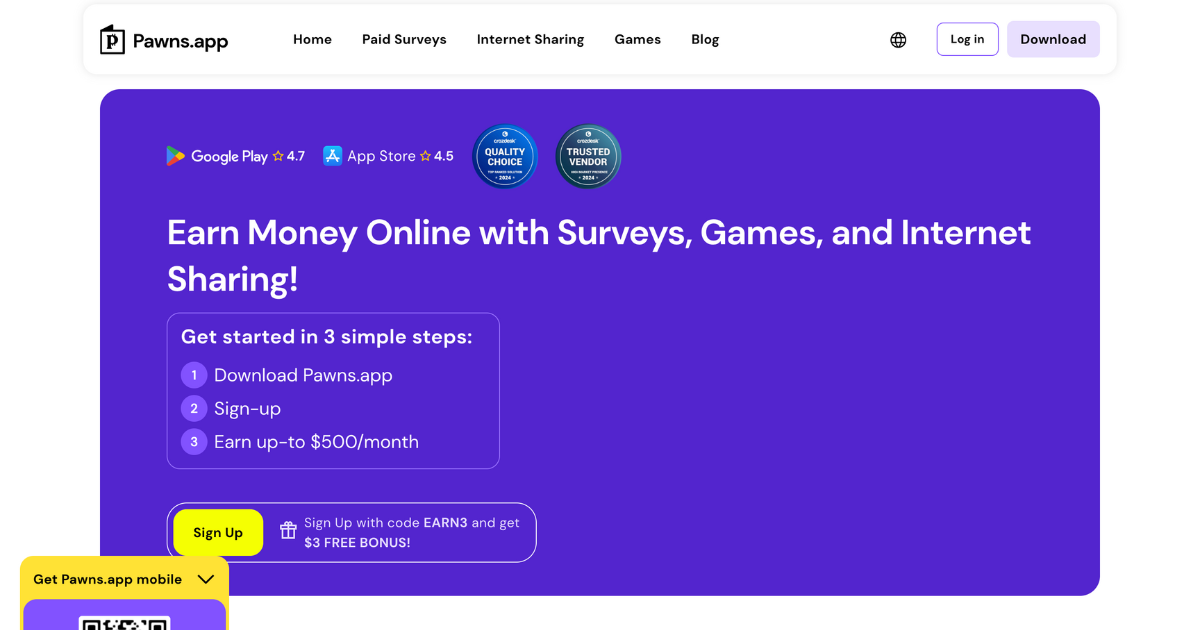
Task: Click the Download button in header
Action: pos(1053,40)
